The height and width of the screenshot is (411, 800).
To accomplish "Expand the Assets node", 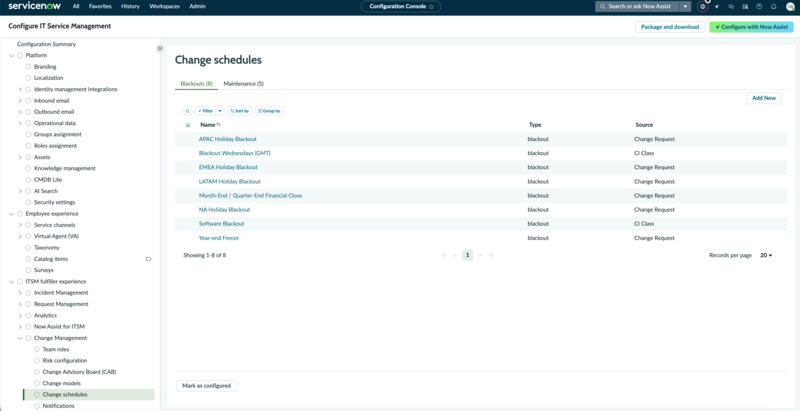I will [20, 157].
